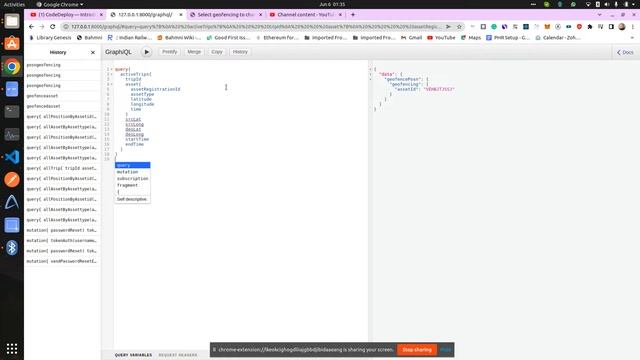
Task: Collapse the query block at line 1
Action: point(111,69)
